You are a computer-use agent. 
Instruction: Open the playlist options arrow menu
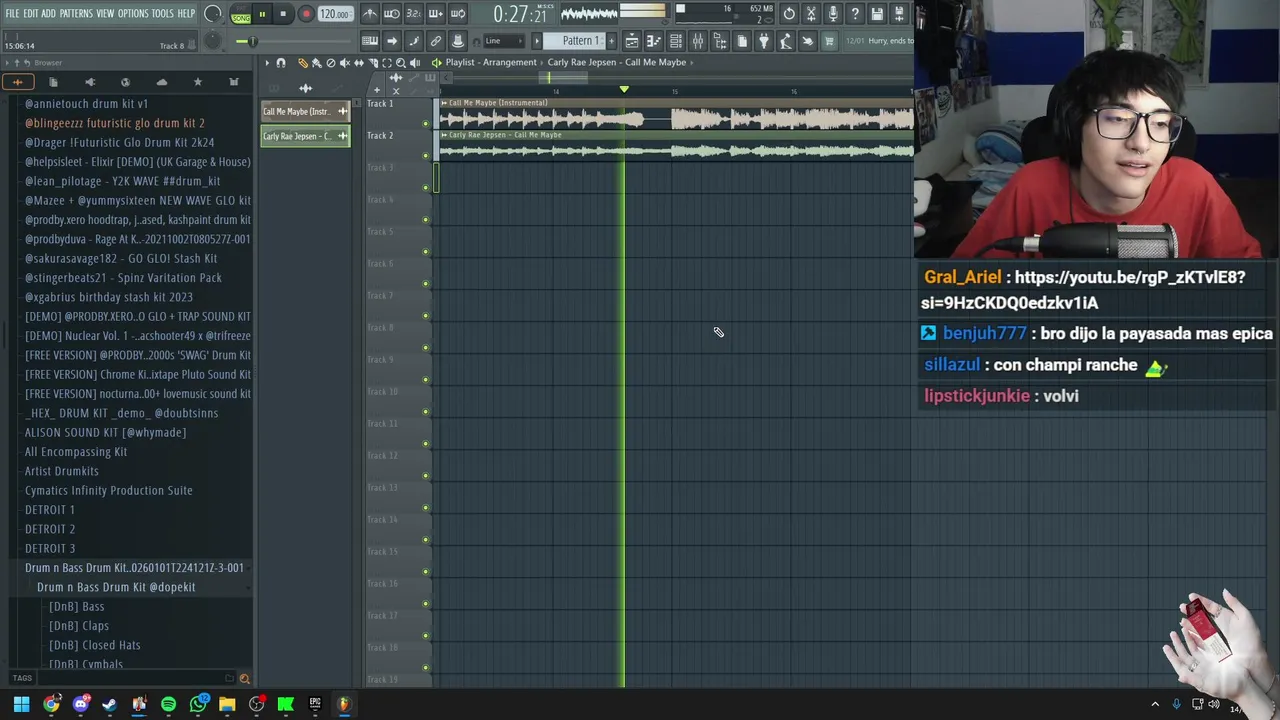[267, 63]
